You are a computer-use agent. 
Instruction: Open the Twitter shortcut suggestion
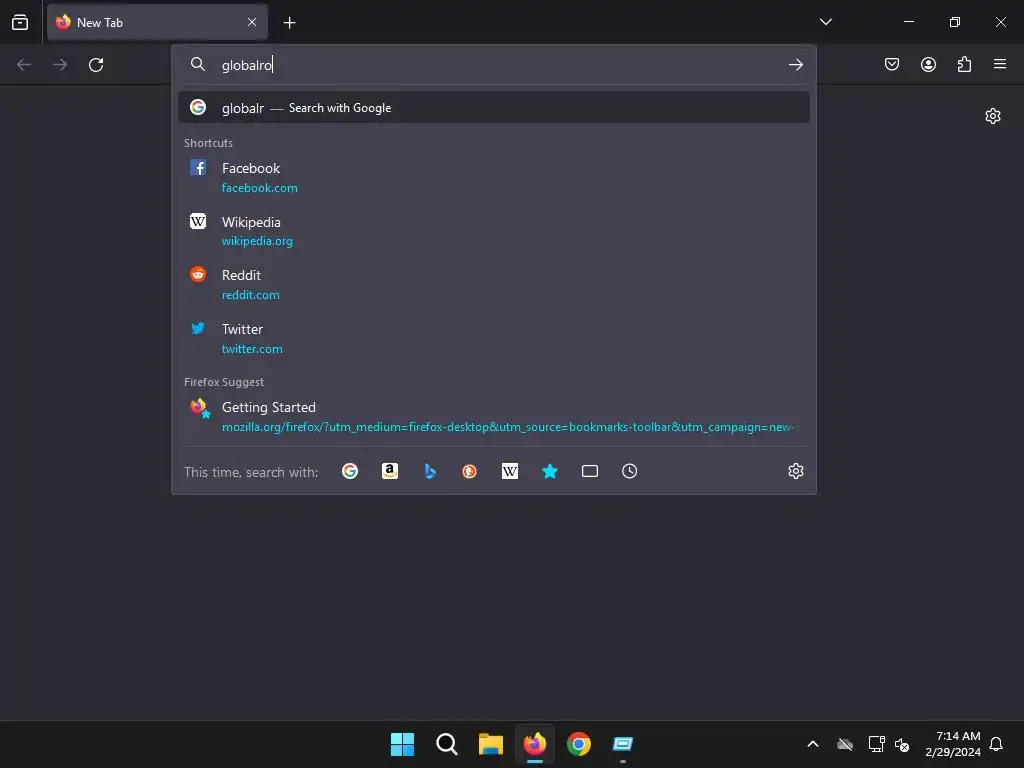click(494, 338)
